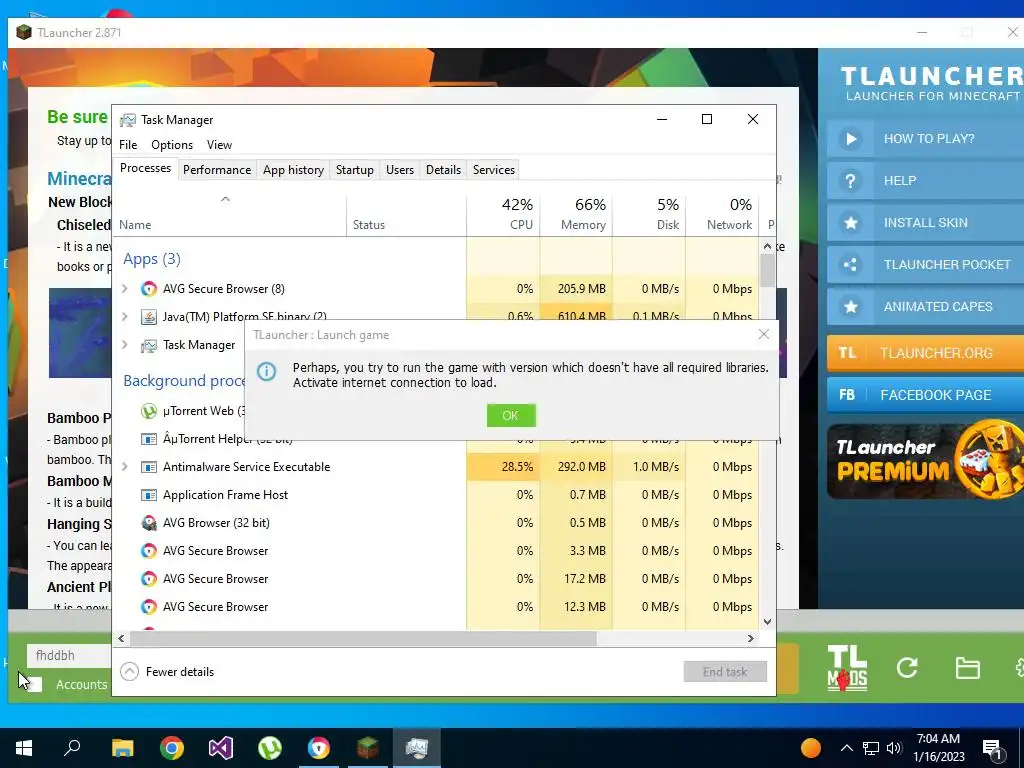The image size is (1024, 768).
Task: Click the TLauncher PREMIUM banner
Action: pos(925,460)
